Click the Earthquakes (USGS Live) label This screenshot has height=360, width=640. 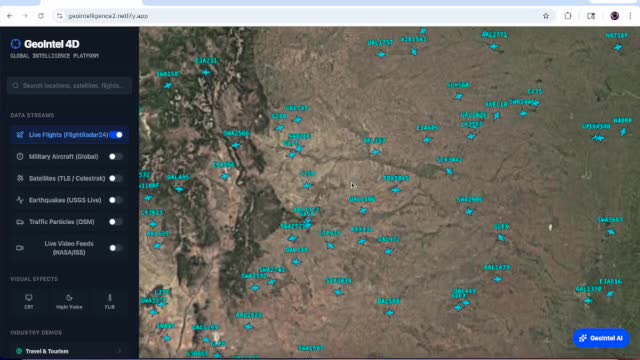click(x=65, y=200)
